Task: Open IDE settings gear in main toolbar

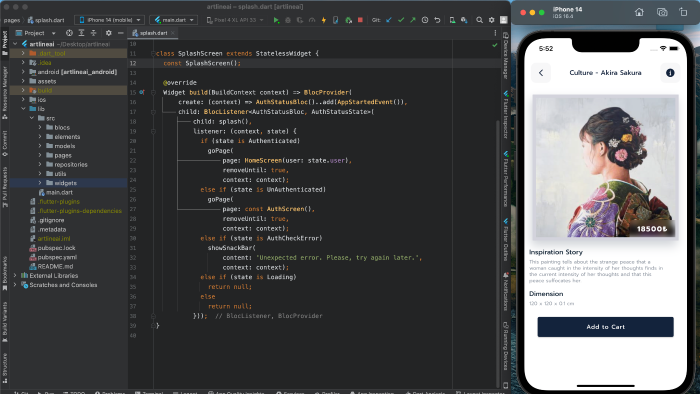Action: 492,20
